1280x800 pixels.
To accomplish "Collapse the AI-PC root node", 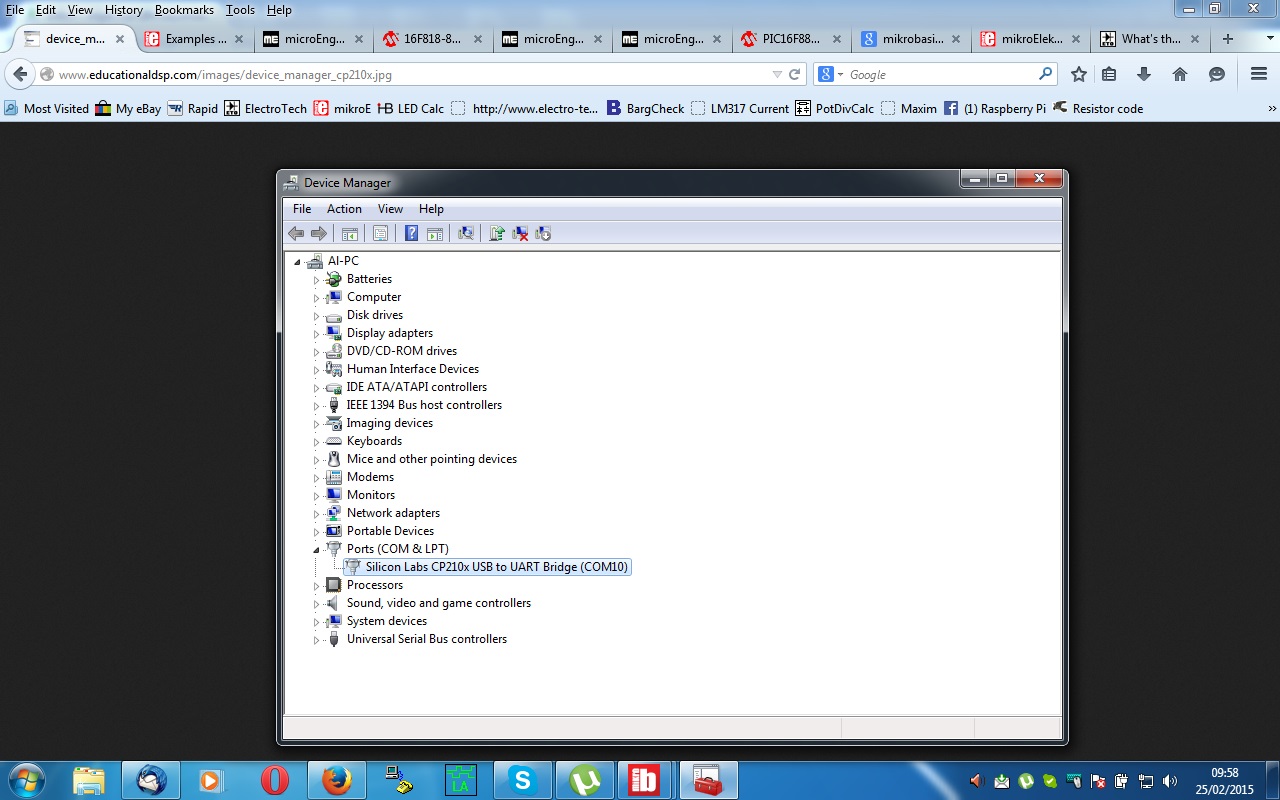I will coord(297,262).
